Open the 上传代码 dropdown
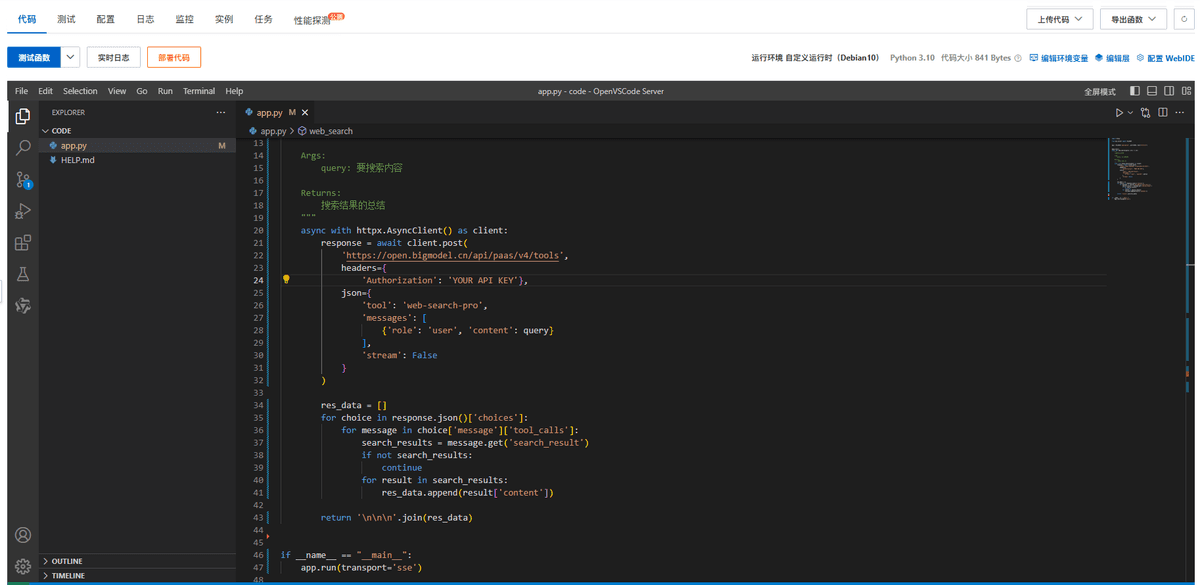Viewport: 1200px width, 585px height. tap(1059, 19)
